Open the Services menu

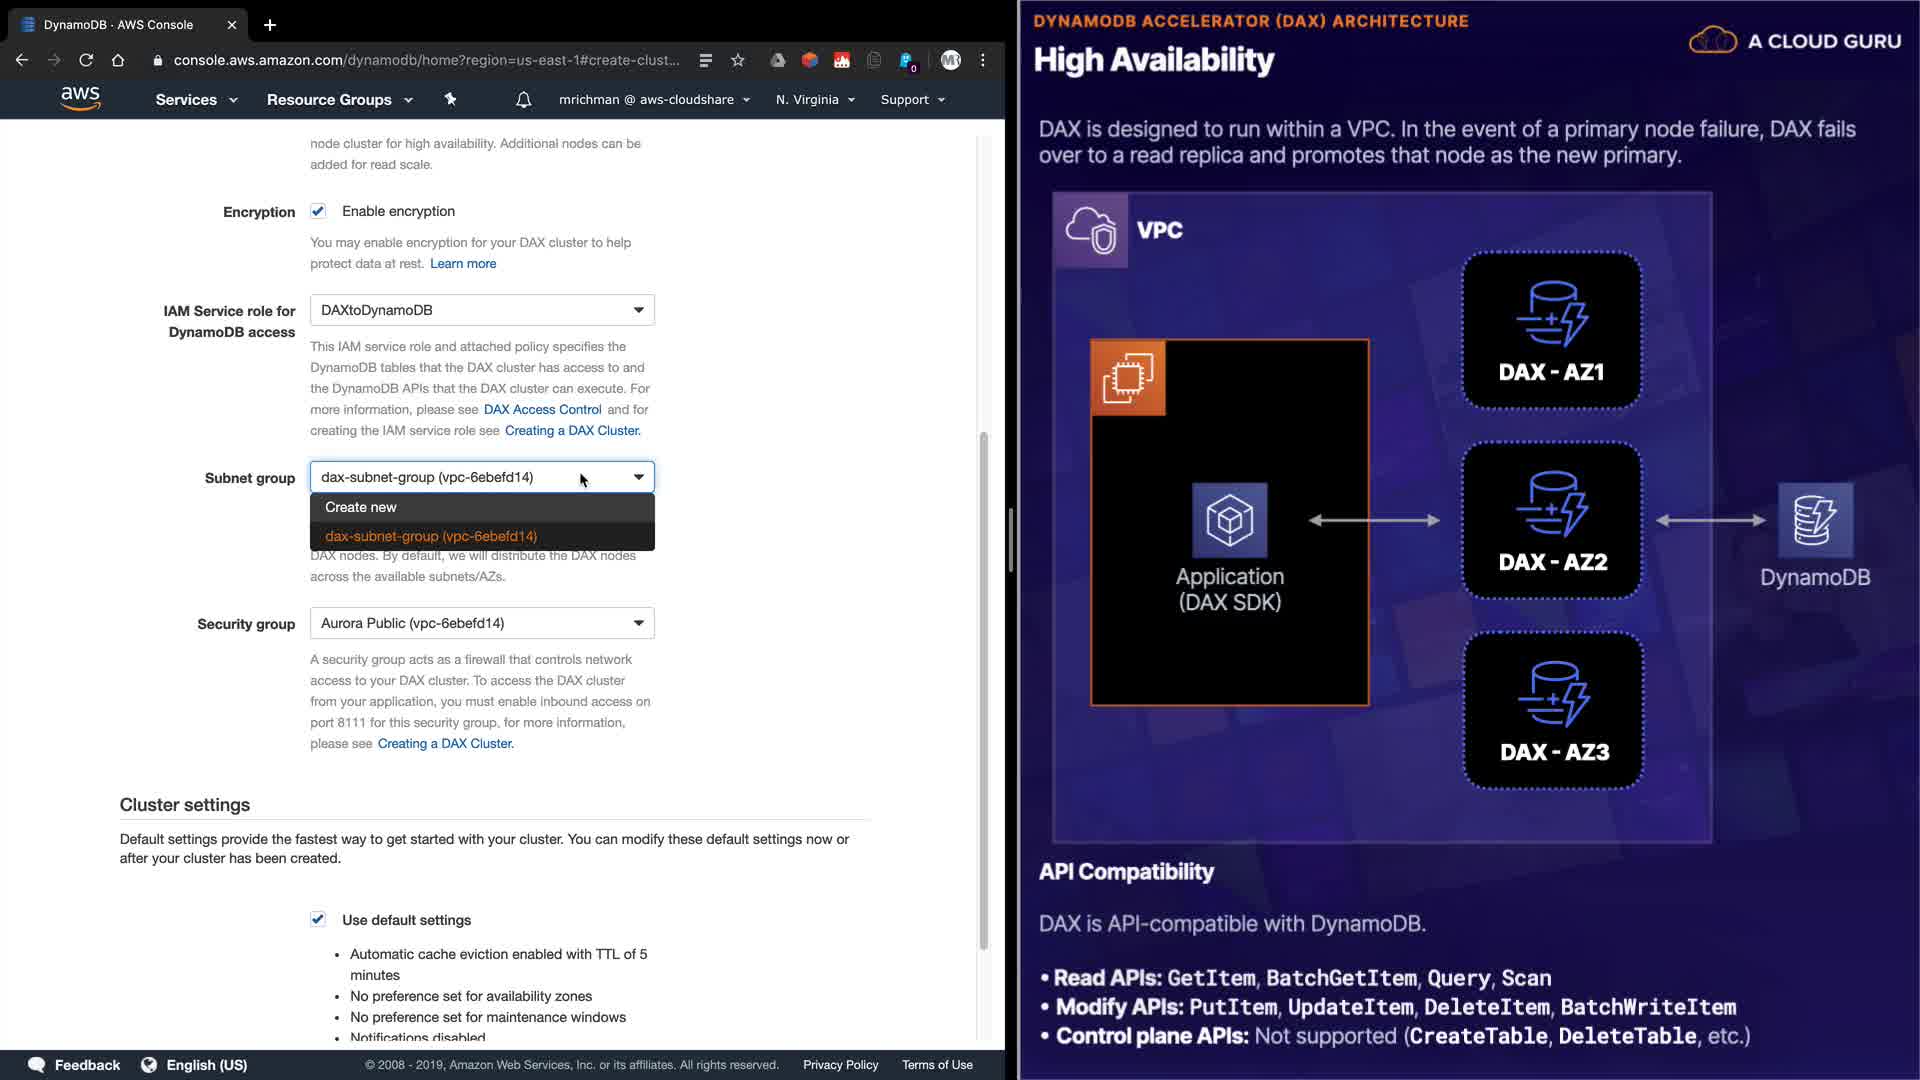(x=196, y=100)
